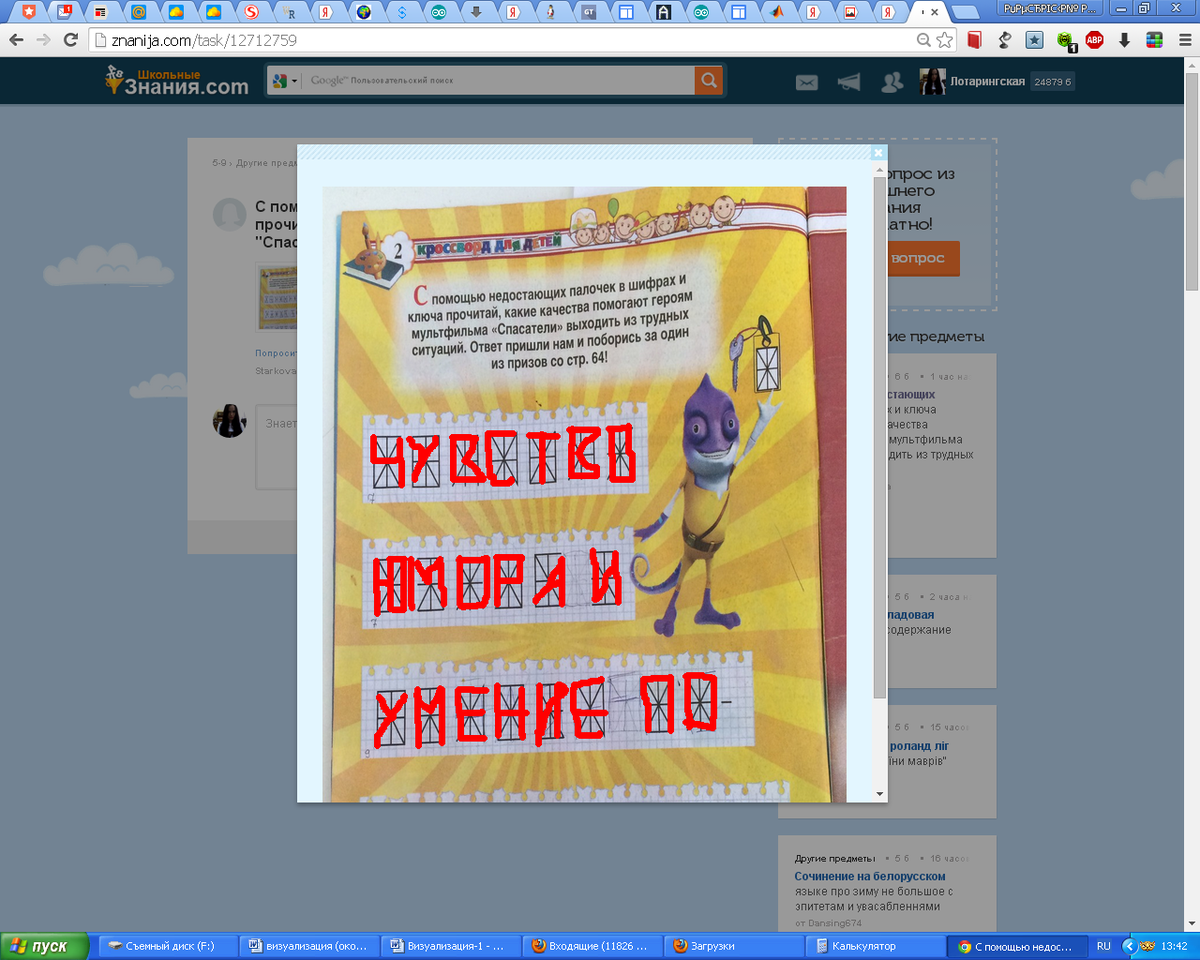Click the Школьные Знания.com logo

point(177,81)
